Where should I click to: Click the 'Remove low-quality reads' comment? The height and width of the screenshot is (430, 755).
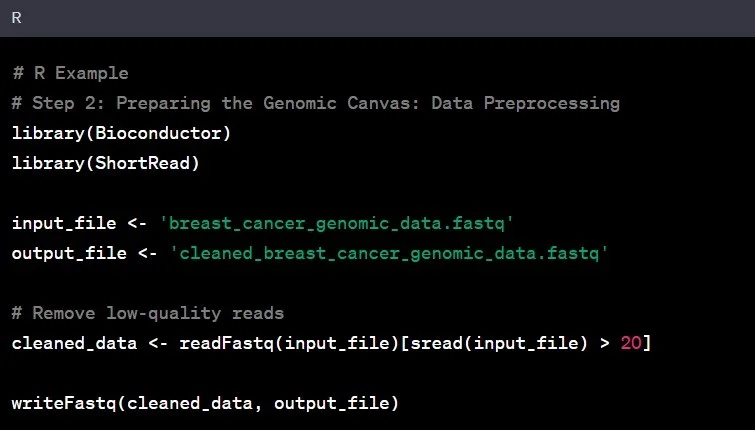click(x=148, y=313)
